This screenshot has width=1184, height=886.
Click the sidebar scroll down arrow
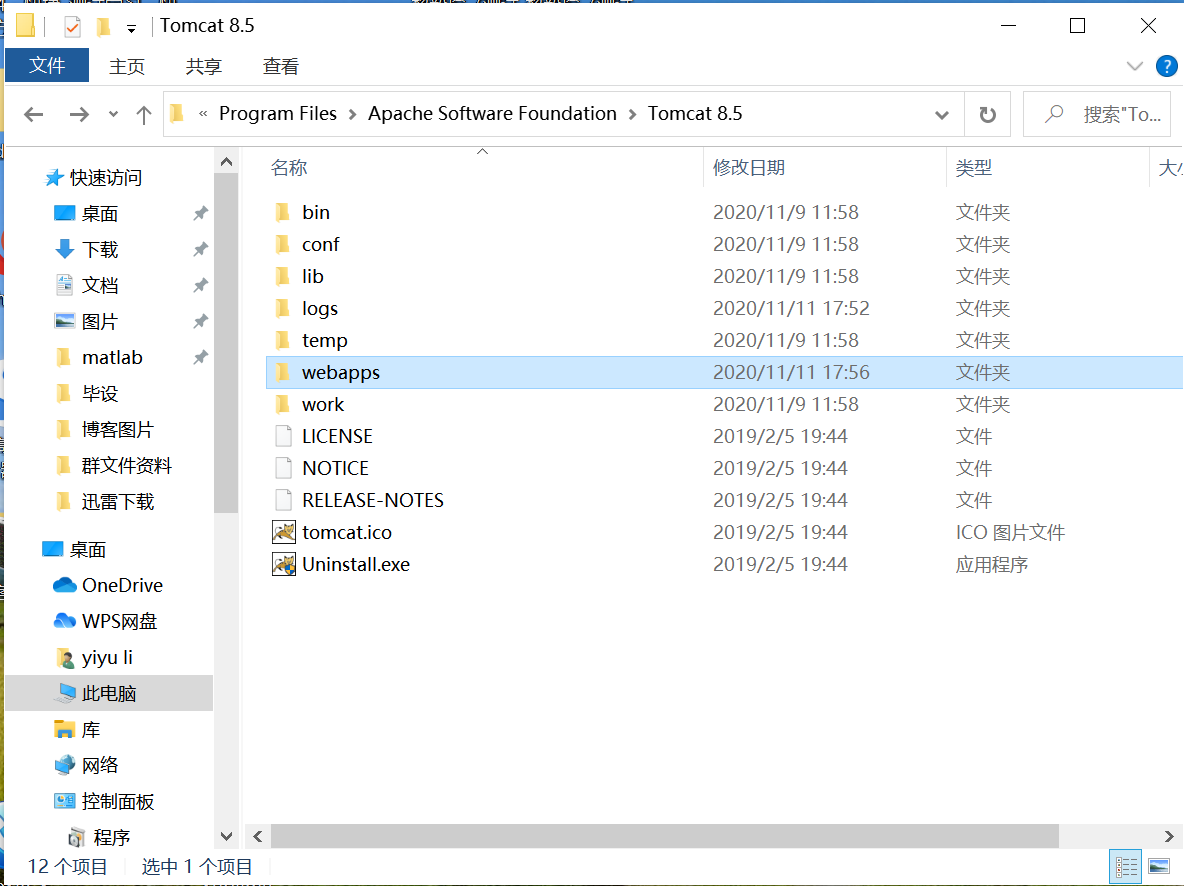pyautogui.click(x=226, y=836)
